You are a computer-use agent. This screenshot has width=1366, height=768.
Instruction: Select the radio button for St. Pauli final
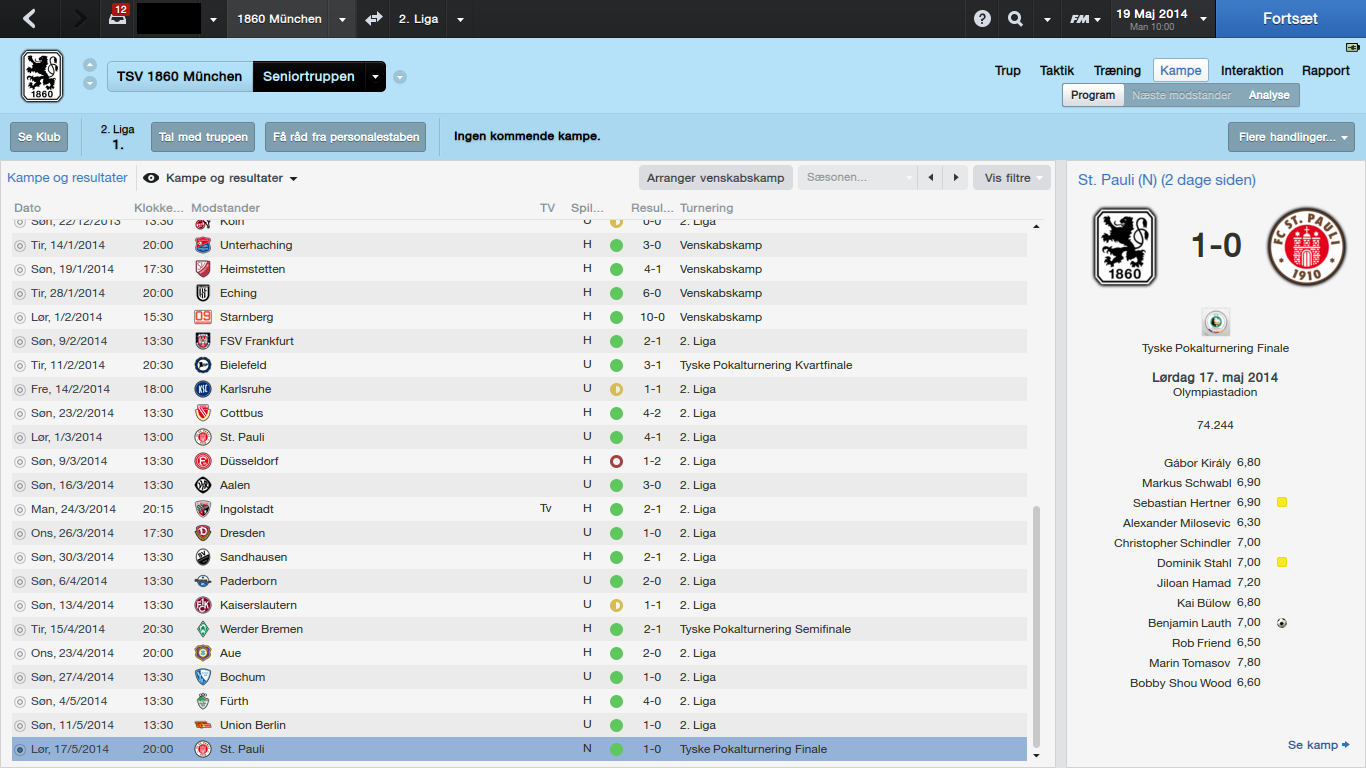(x=20, y=749)
